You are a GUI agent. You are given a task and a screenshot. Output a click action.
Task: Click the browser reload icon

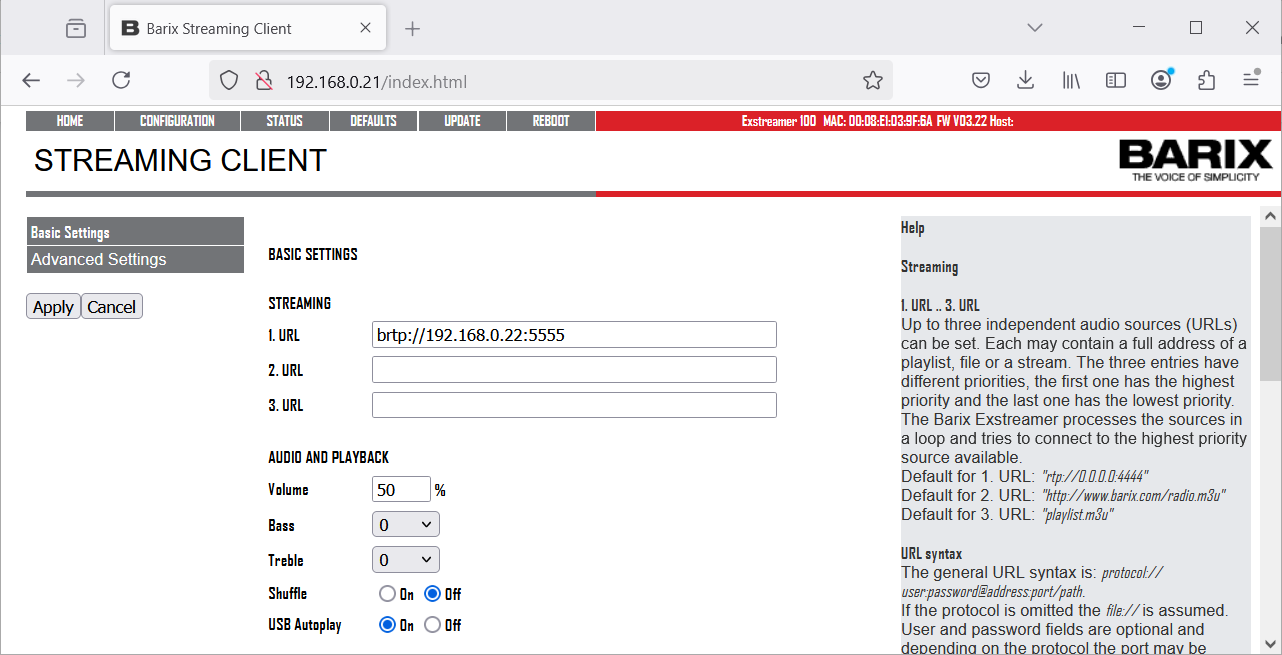point(121,81)
